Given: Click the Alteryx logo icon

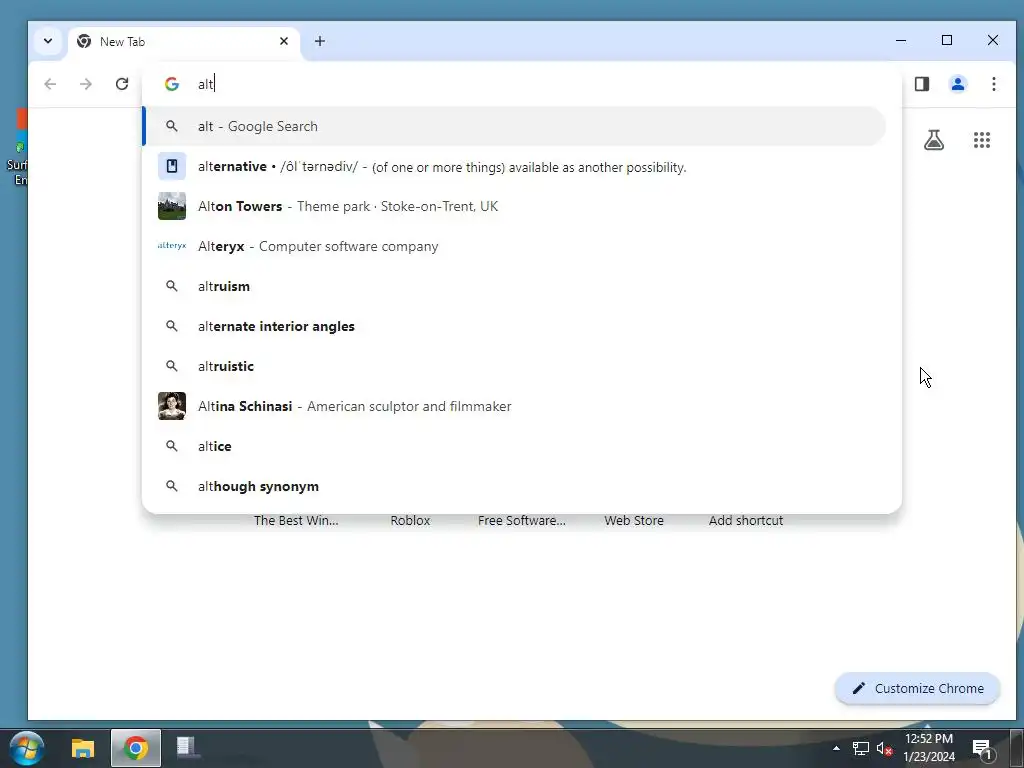Looking at the screenshot, I should 172,246.
